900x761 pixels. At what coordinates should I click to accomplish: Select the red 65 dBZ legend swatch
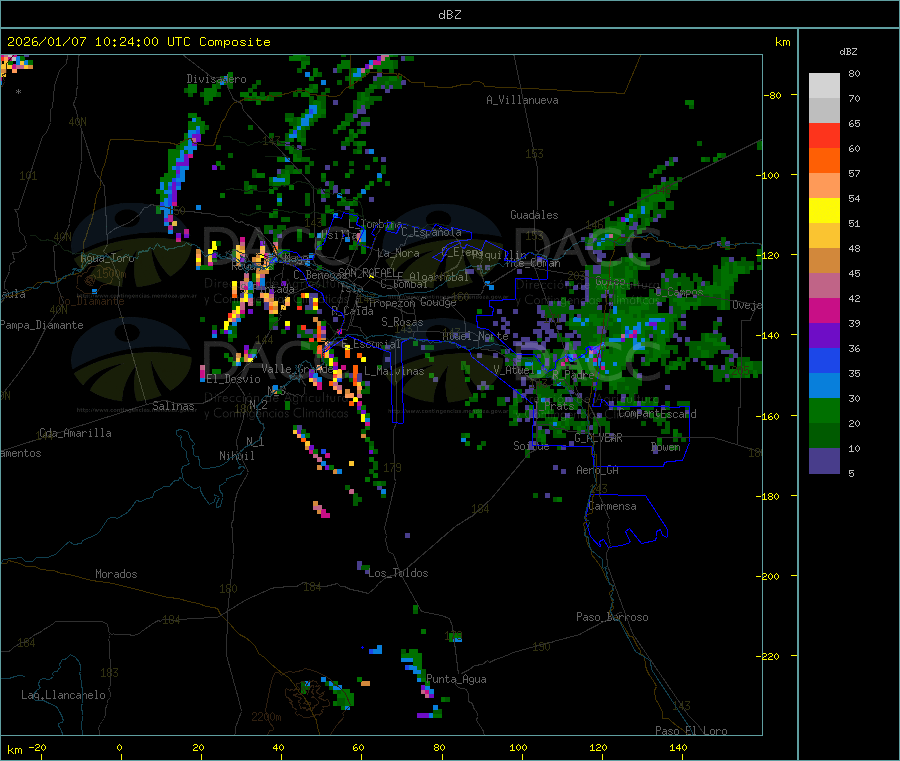point(824,135)
